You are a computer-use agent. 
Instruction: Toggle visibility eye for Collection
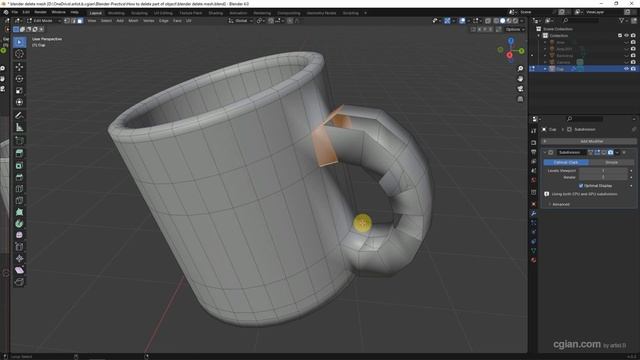coord(627,36)
